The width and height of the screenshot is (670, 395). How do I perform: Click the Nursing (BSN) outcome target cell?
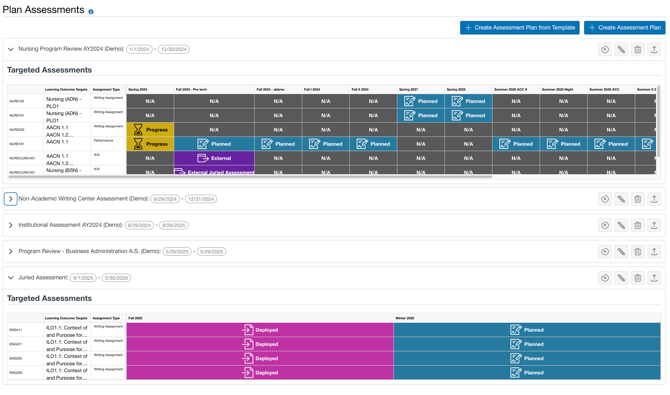[x=66, y=170]
